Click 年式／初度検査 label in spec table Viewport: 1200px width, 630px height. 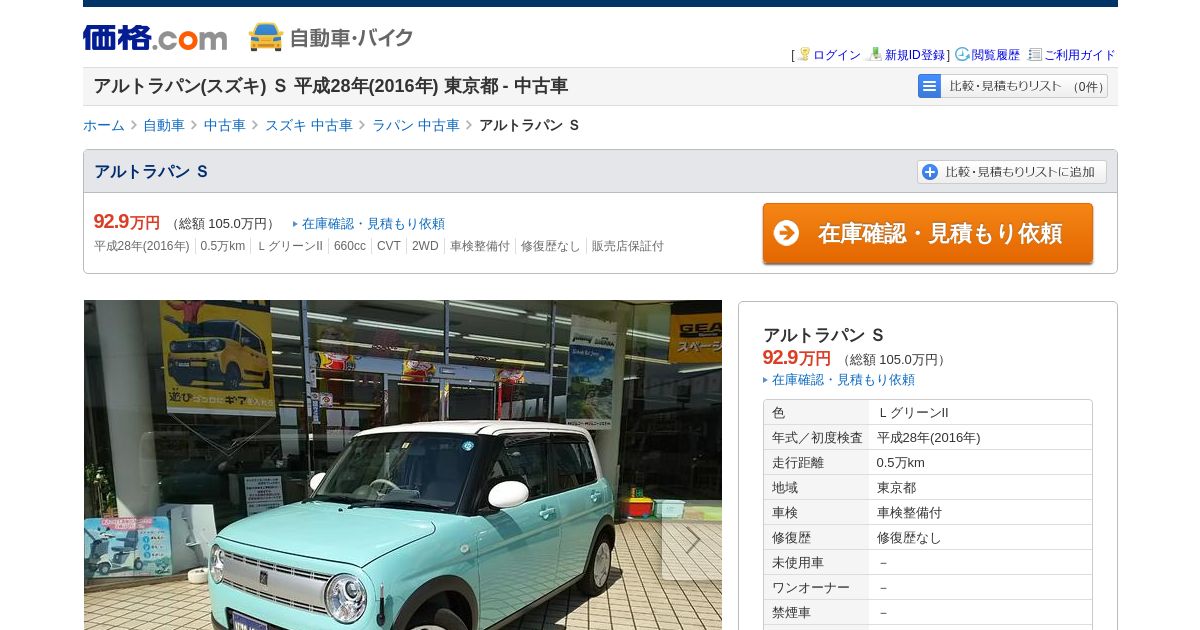817,437
